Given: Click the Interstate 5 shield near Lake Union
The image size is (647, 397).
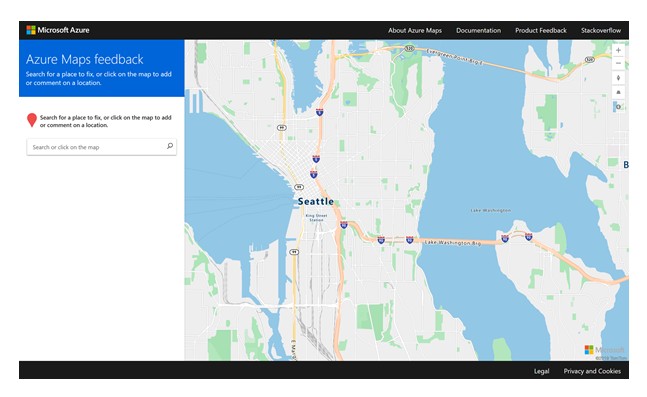Looking at the screenshot, I should pyautogui.click(x=319, y=112).
